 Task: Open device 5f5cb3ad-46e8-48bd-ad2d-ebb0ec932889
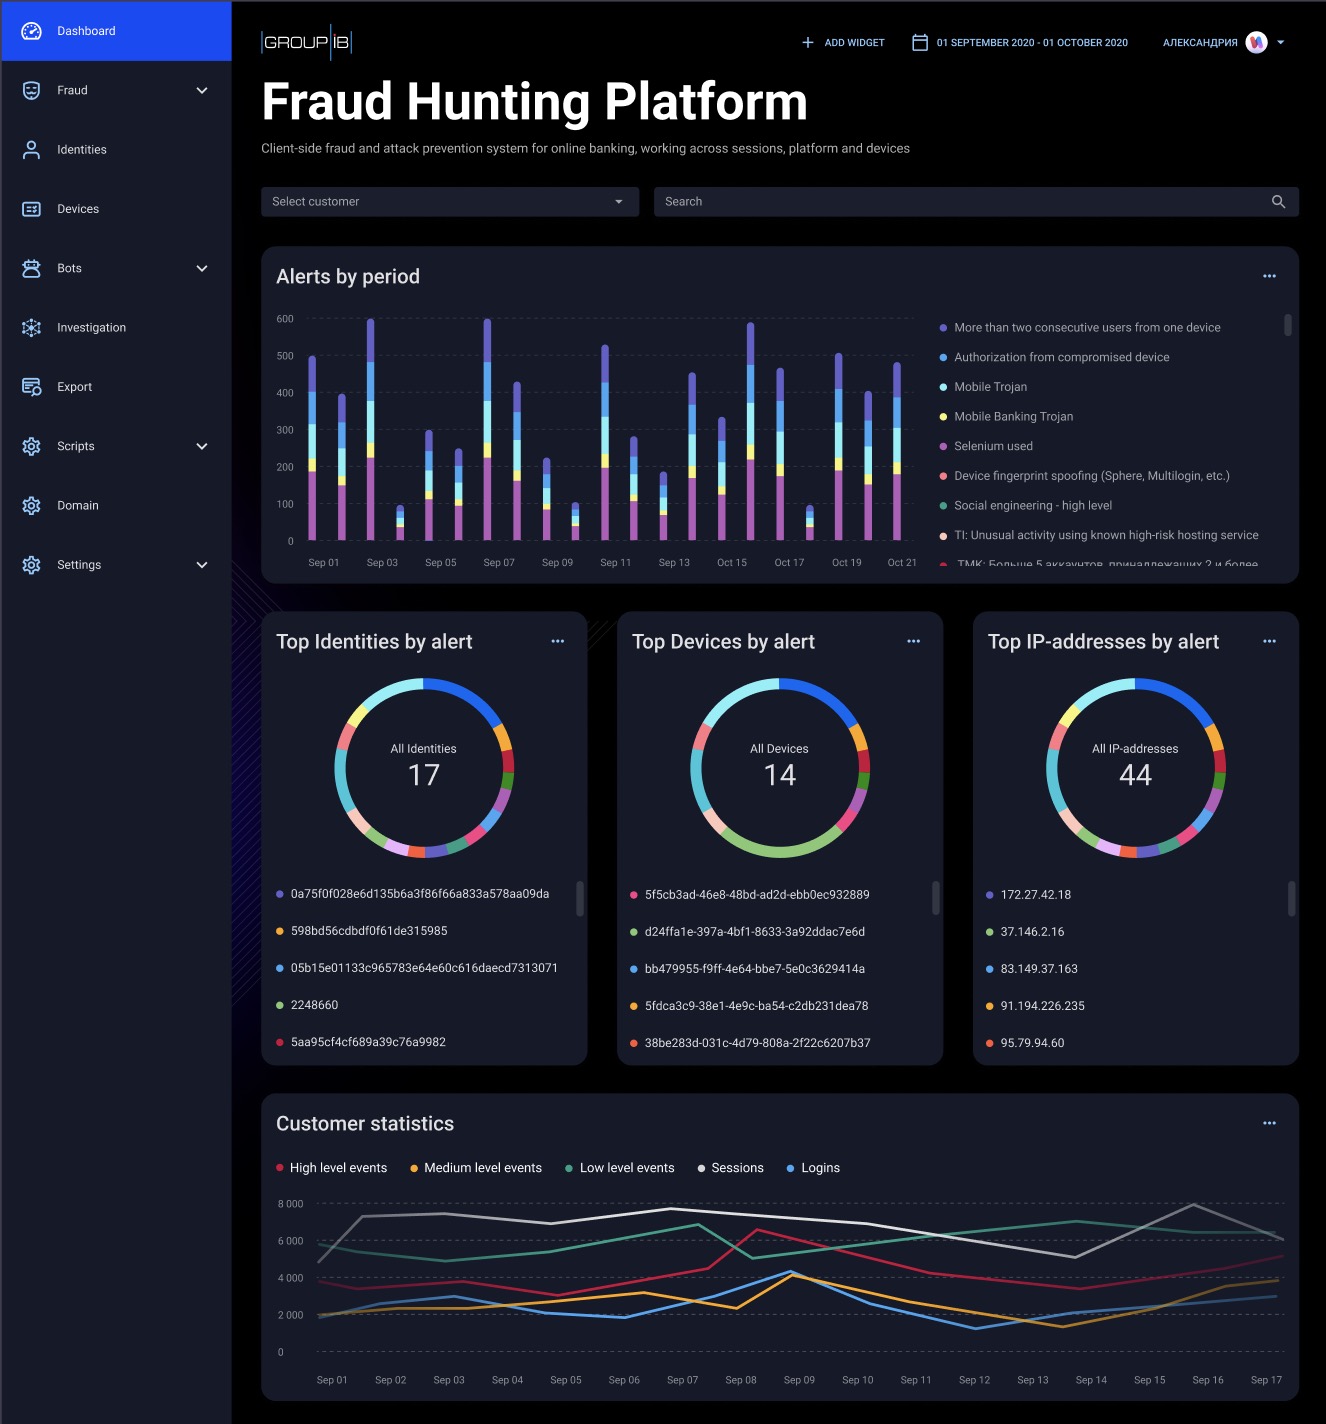coord(757,895)
